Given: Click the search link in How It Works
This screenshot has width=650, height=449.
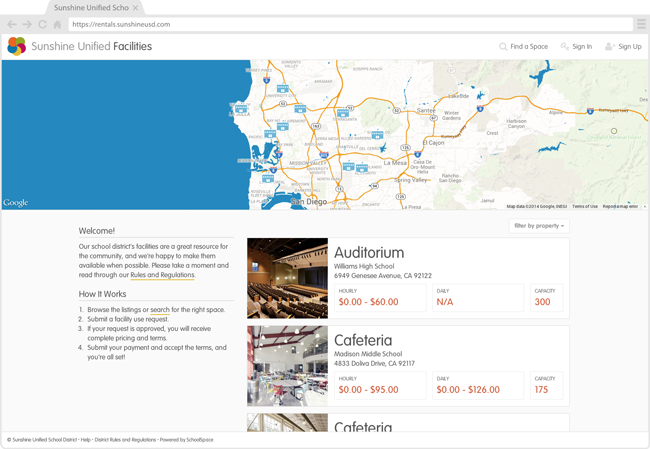Looking at the screenshot, I should coord(160,310).
